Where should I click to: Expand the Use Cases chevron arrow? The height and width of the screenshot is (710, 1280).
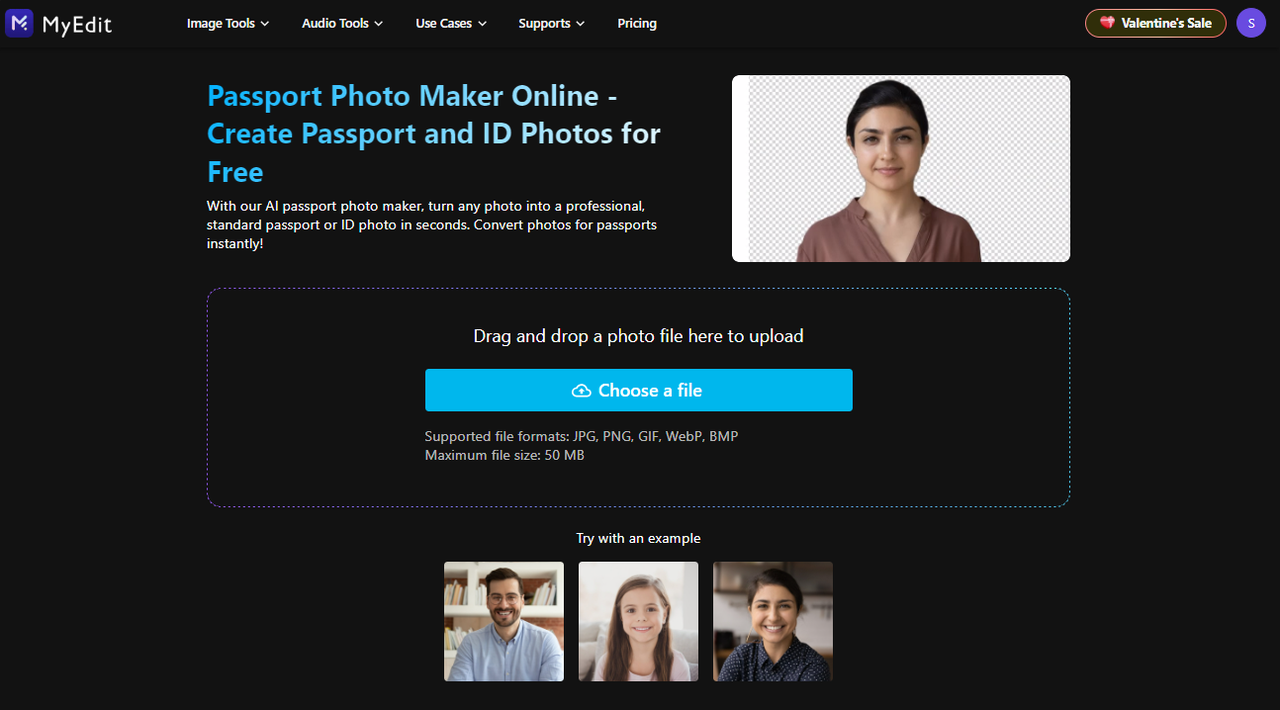[482, 24]
